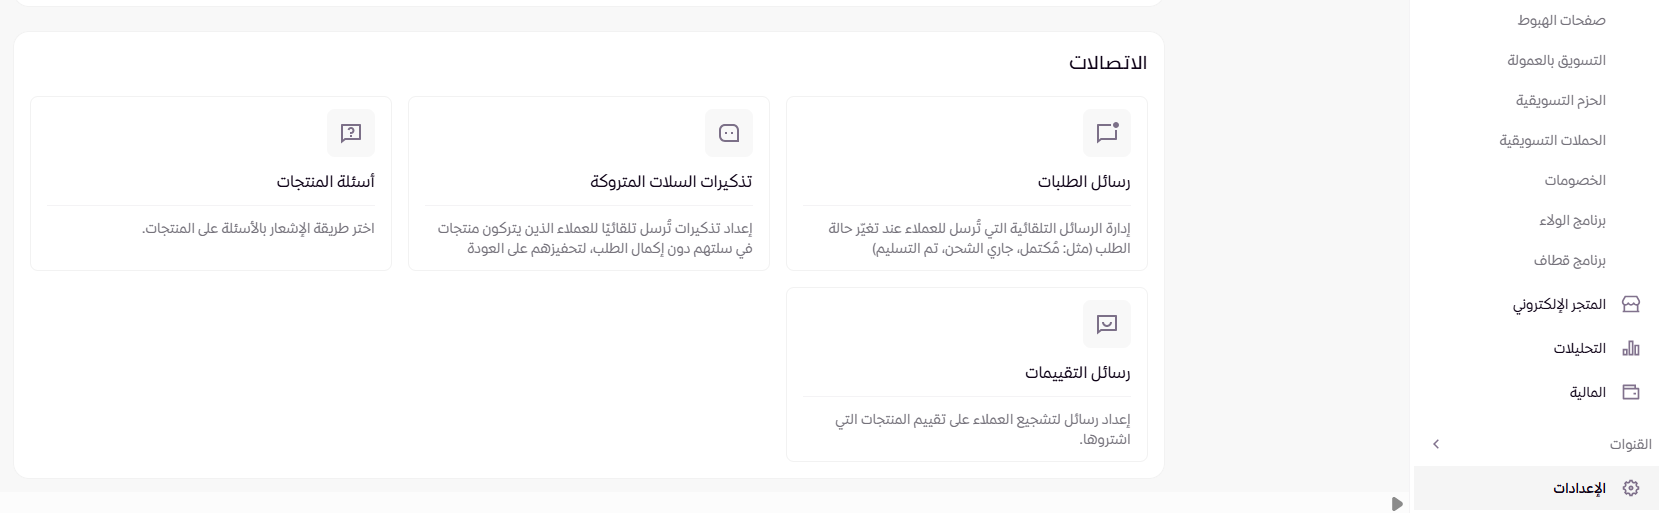
Task: Expand the القنوات section chevron
Action: click(x=1436, y=444)
